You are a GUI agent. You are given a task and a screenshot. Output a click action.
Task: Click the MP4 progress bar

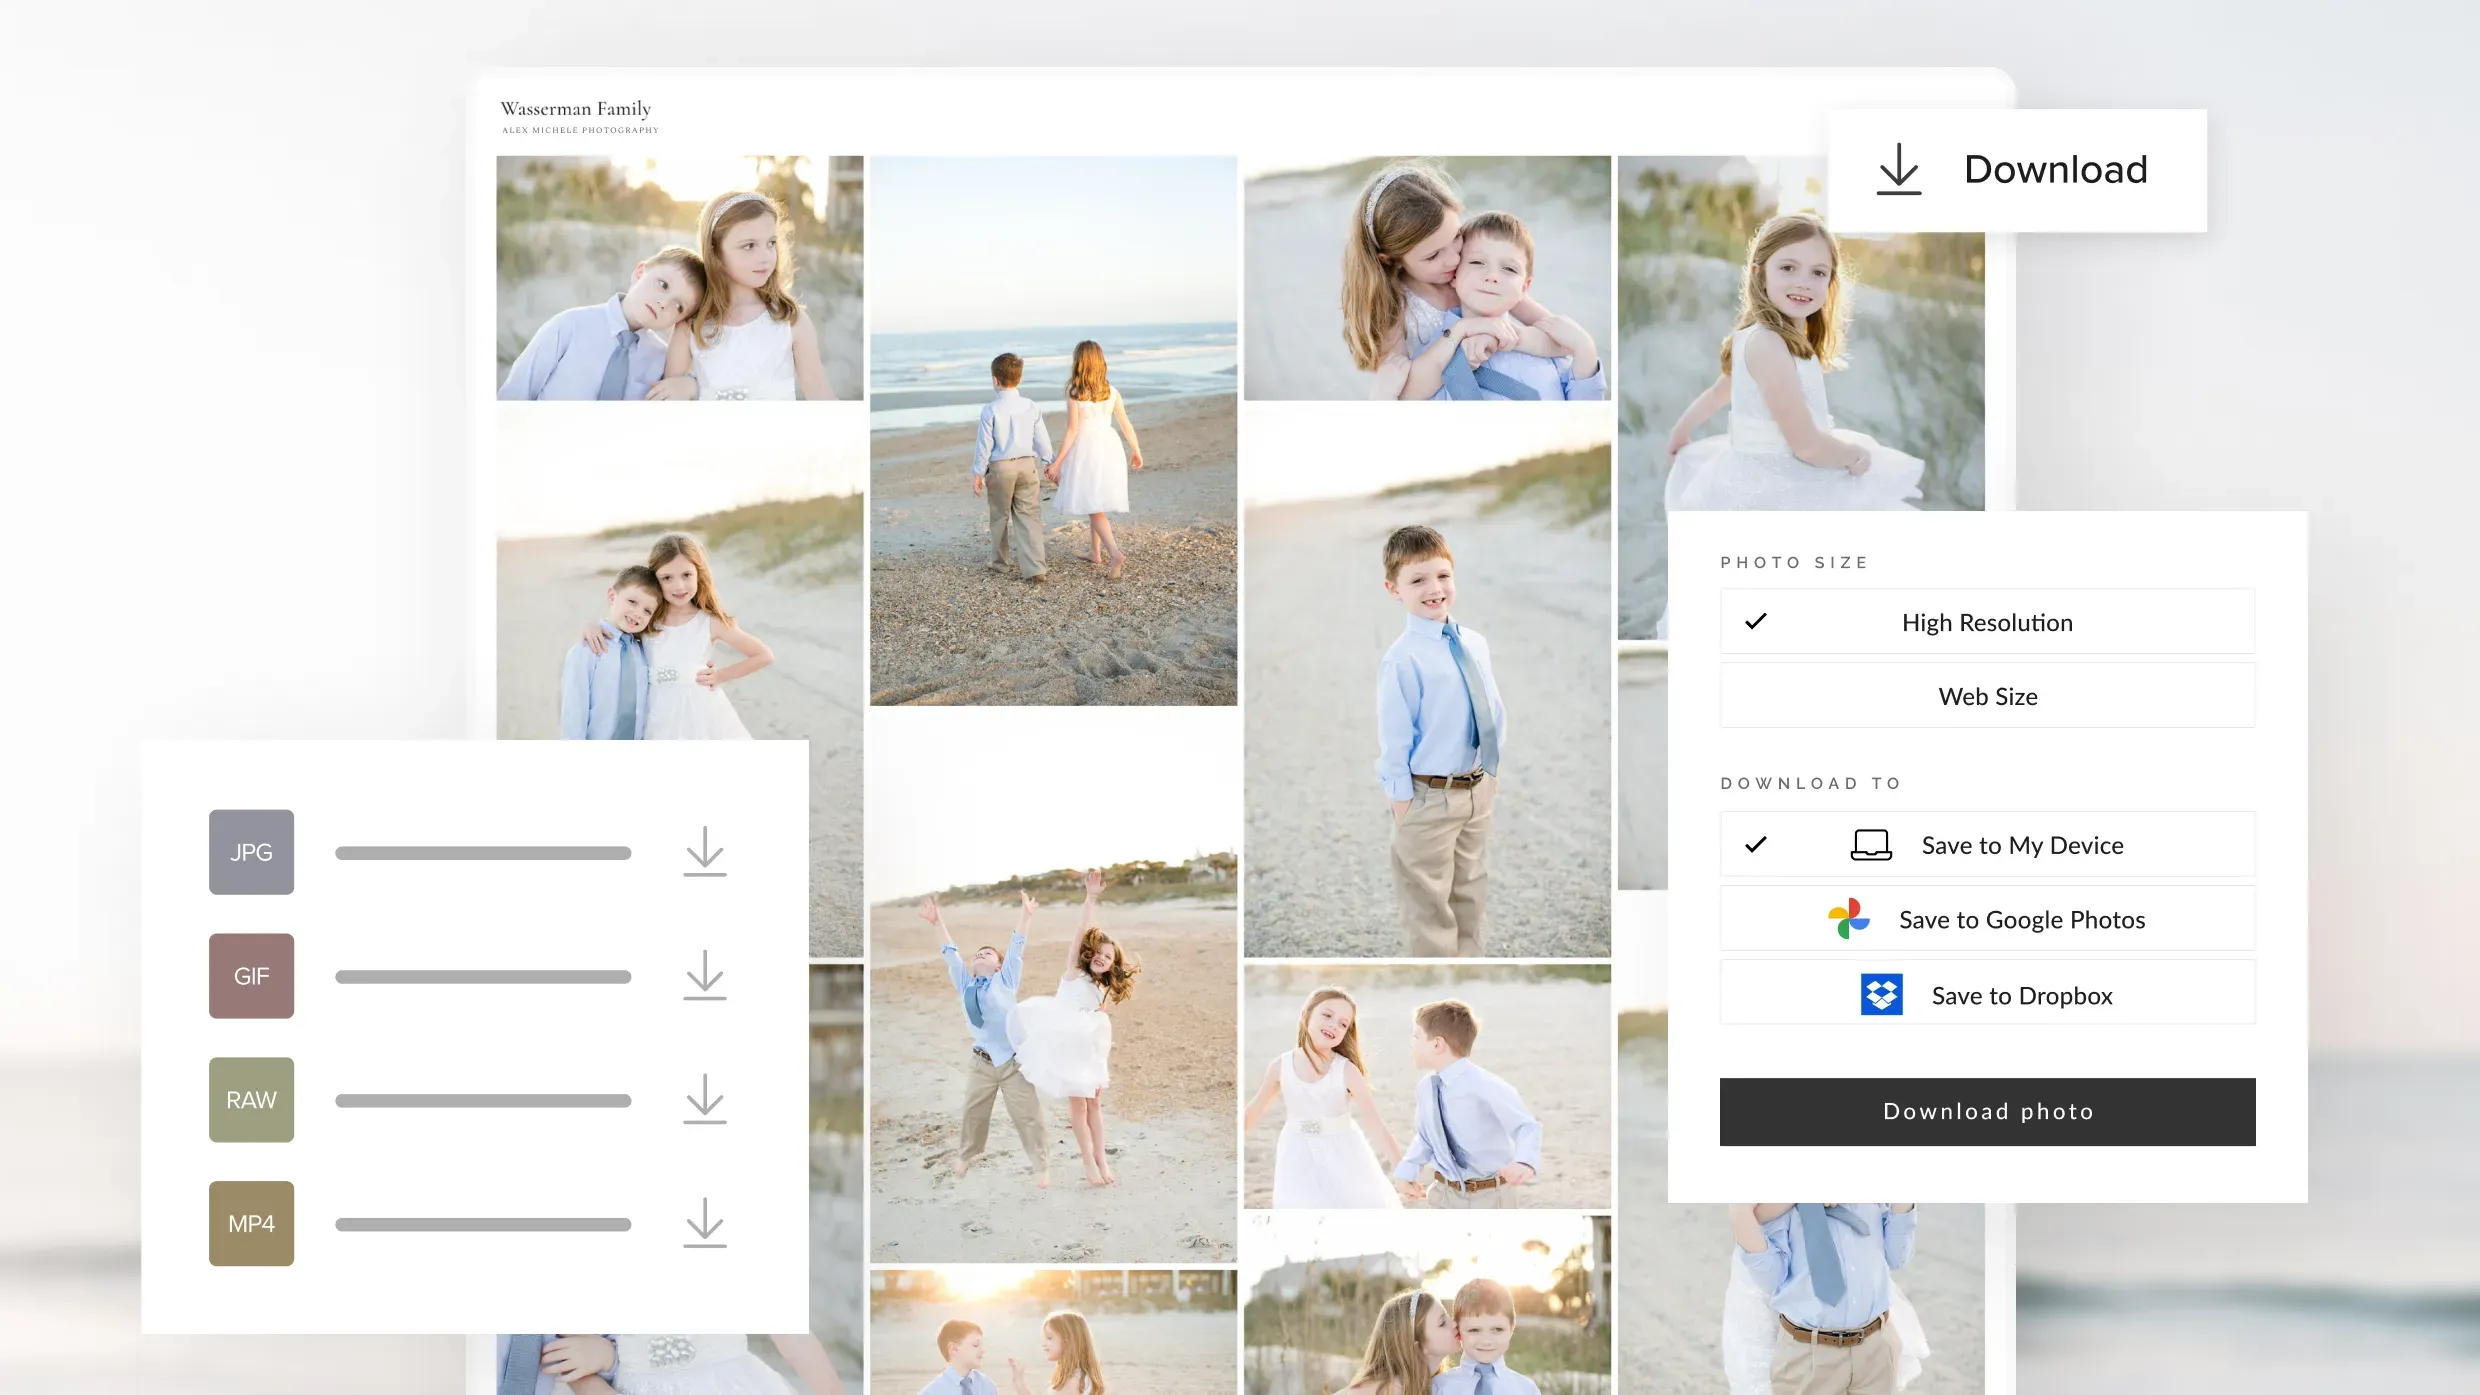(x=483, y=1224)
